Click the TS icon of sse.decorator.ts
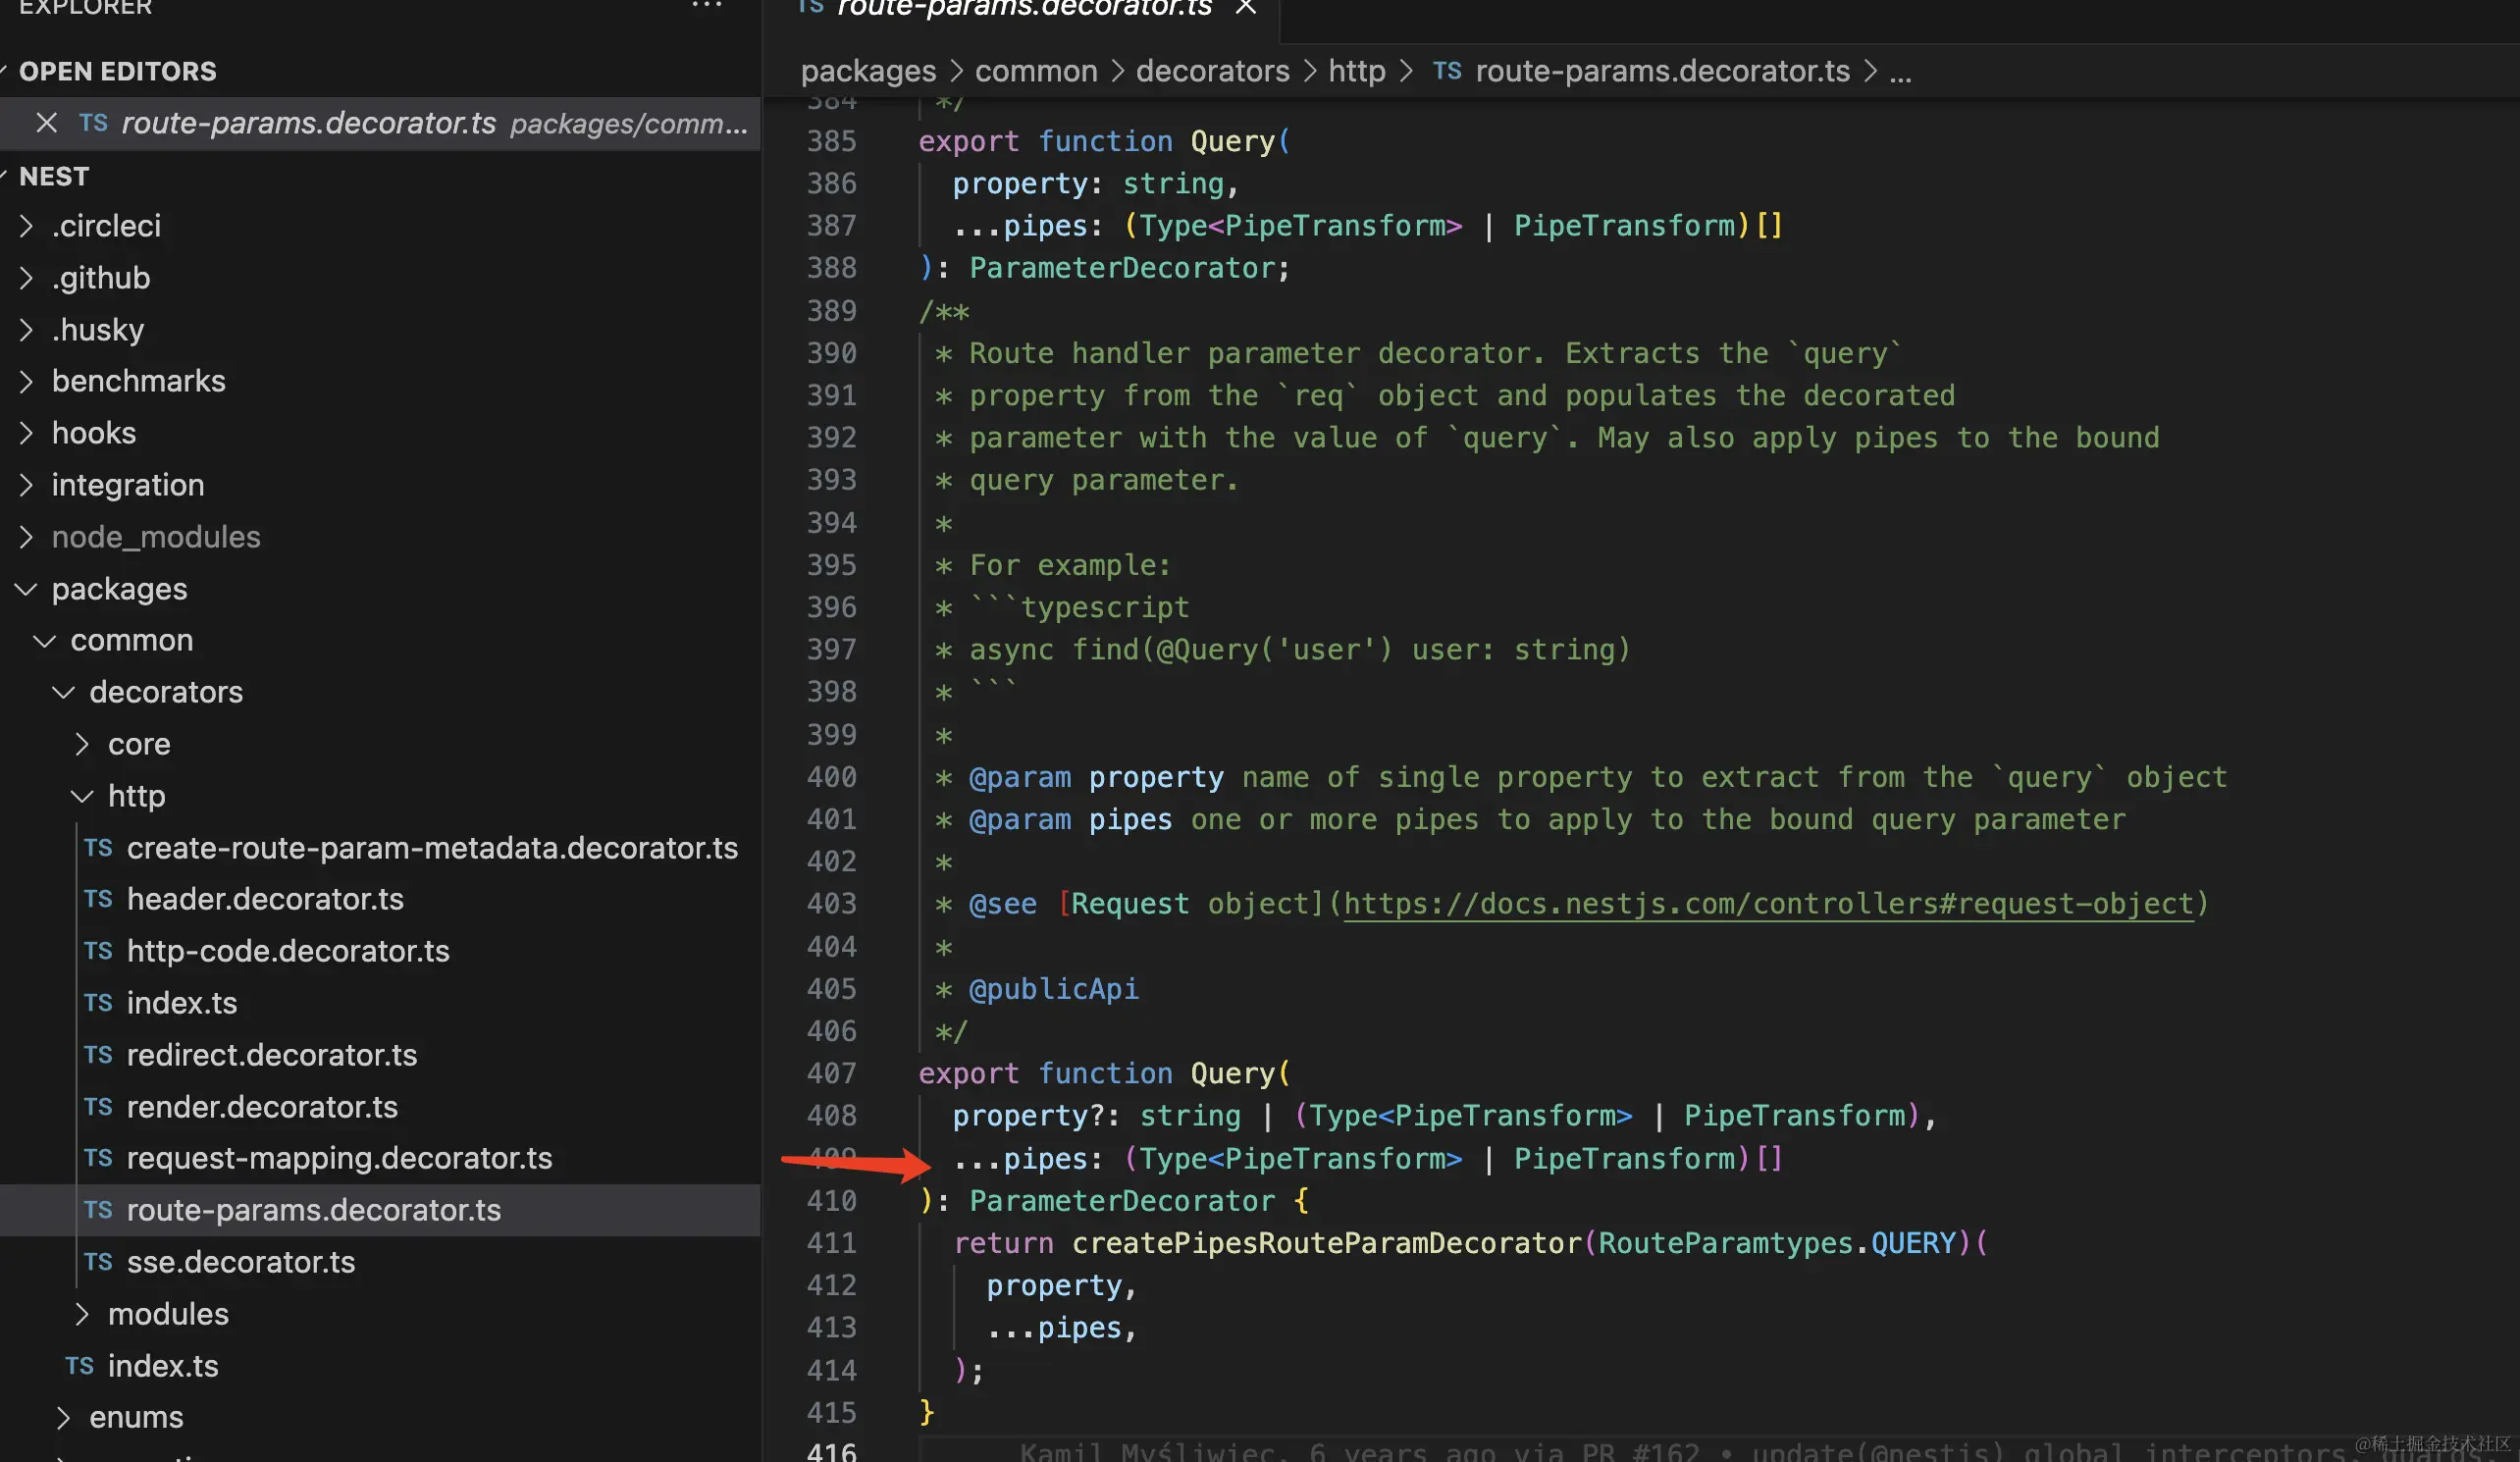Image resolution: width=2520 pixels, height=1462 pixels. click(x=98, y=1262)
